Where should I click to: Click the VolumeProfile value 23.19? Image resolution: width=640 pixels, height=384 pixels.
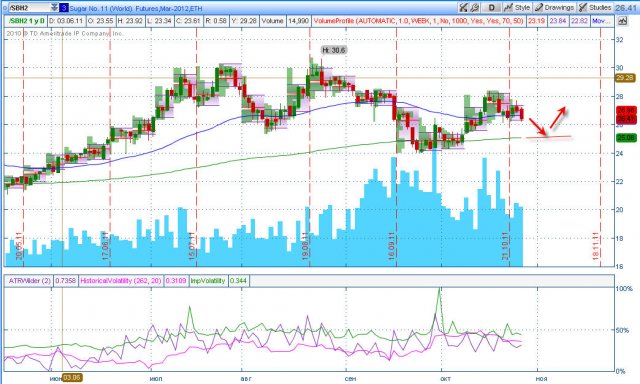click(x=536, y=21)
